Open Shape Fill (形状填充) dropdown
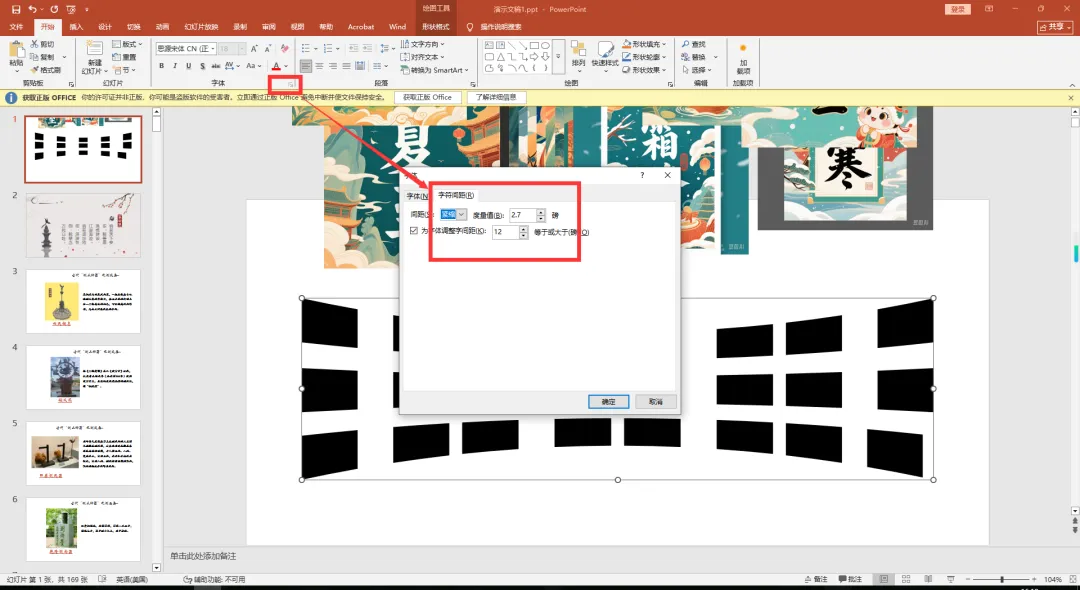Screen dimensions: 1080x590 click(644, 44)
